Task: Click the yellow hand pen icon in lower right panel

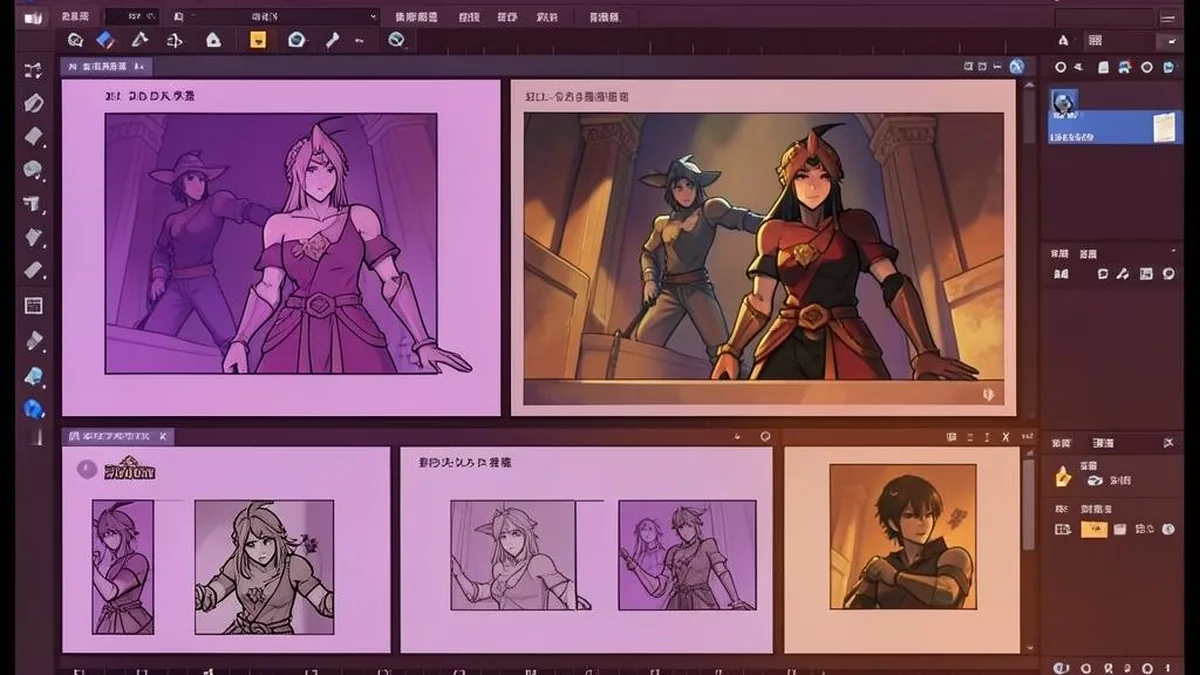Action: point(1063,477)
